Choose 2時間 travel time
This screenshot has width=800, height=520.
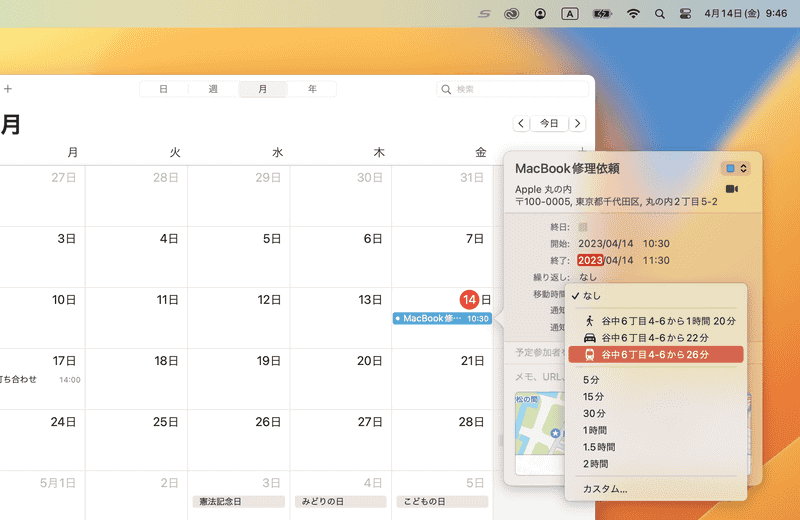coord(656,464)
